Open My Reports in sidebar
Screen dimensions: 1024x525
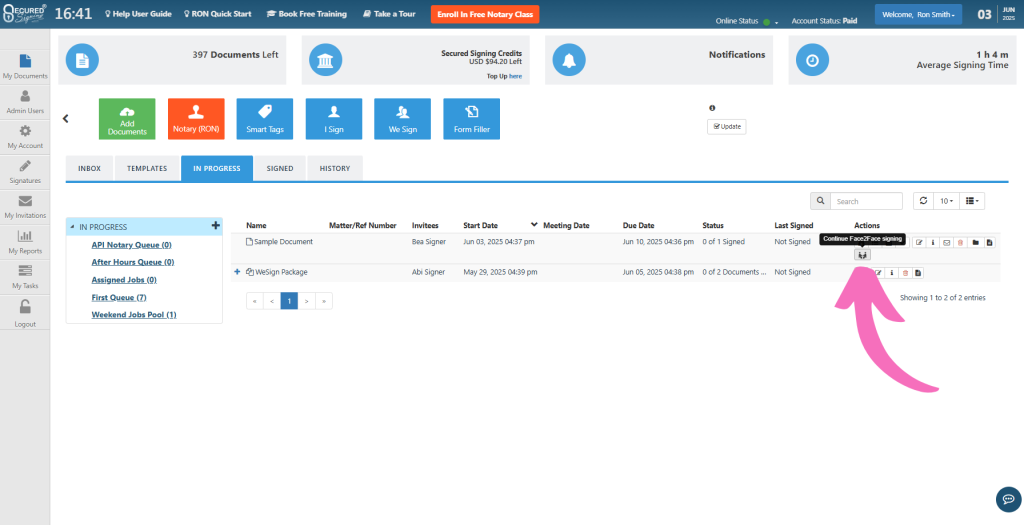click(25, 242)
